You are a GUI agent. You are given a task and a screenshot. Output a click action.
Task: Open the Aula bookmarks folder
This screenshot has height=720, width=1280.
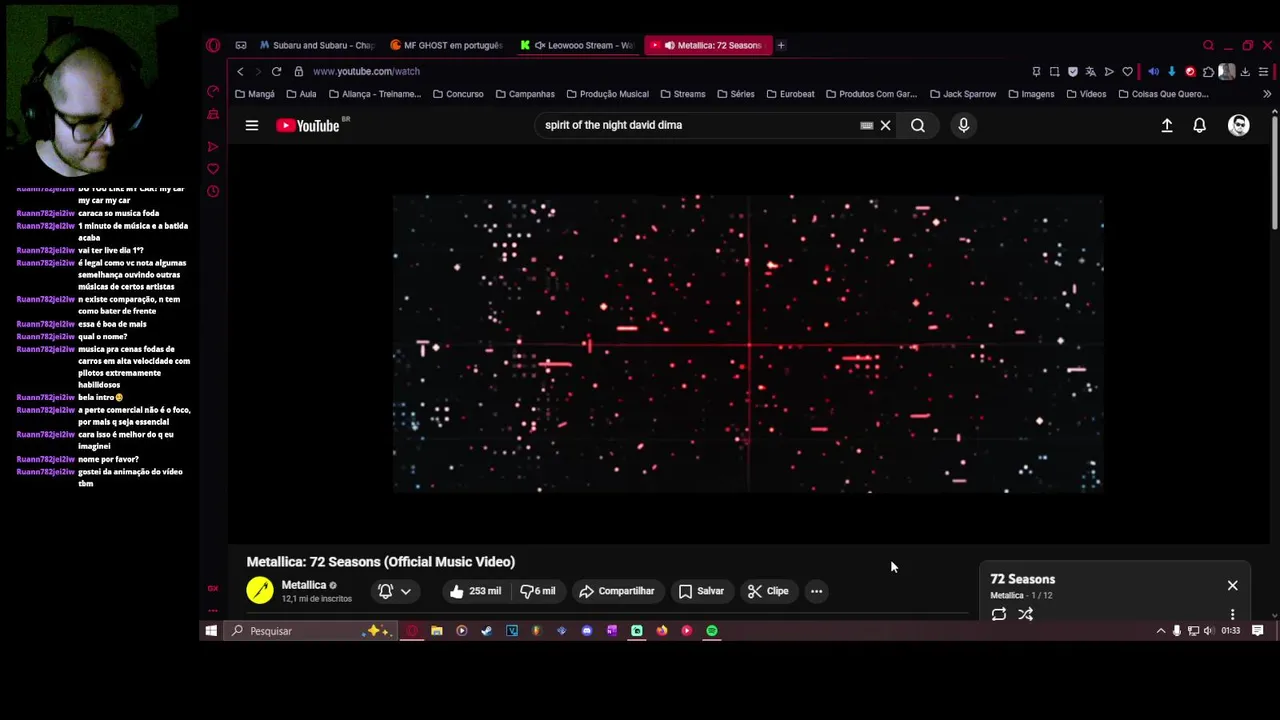coord(301,94)
